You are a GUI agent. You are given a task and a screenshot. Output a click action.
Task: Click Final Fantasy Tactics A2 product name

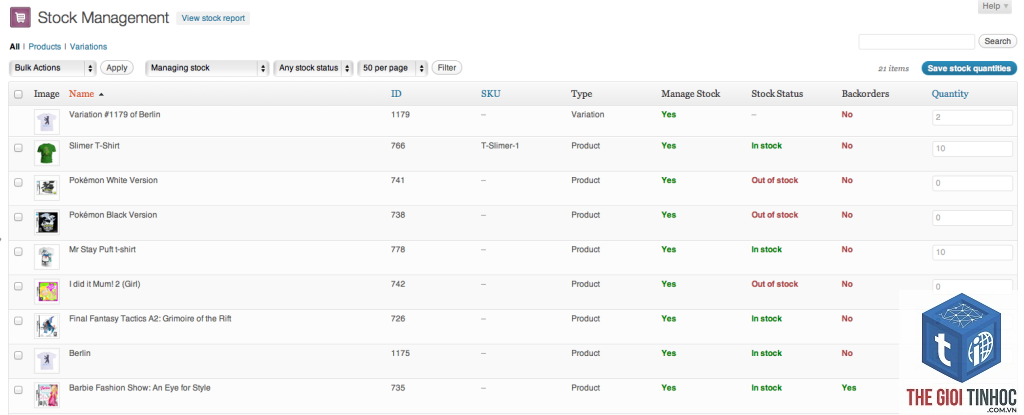click(x=150, y=319)
